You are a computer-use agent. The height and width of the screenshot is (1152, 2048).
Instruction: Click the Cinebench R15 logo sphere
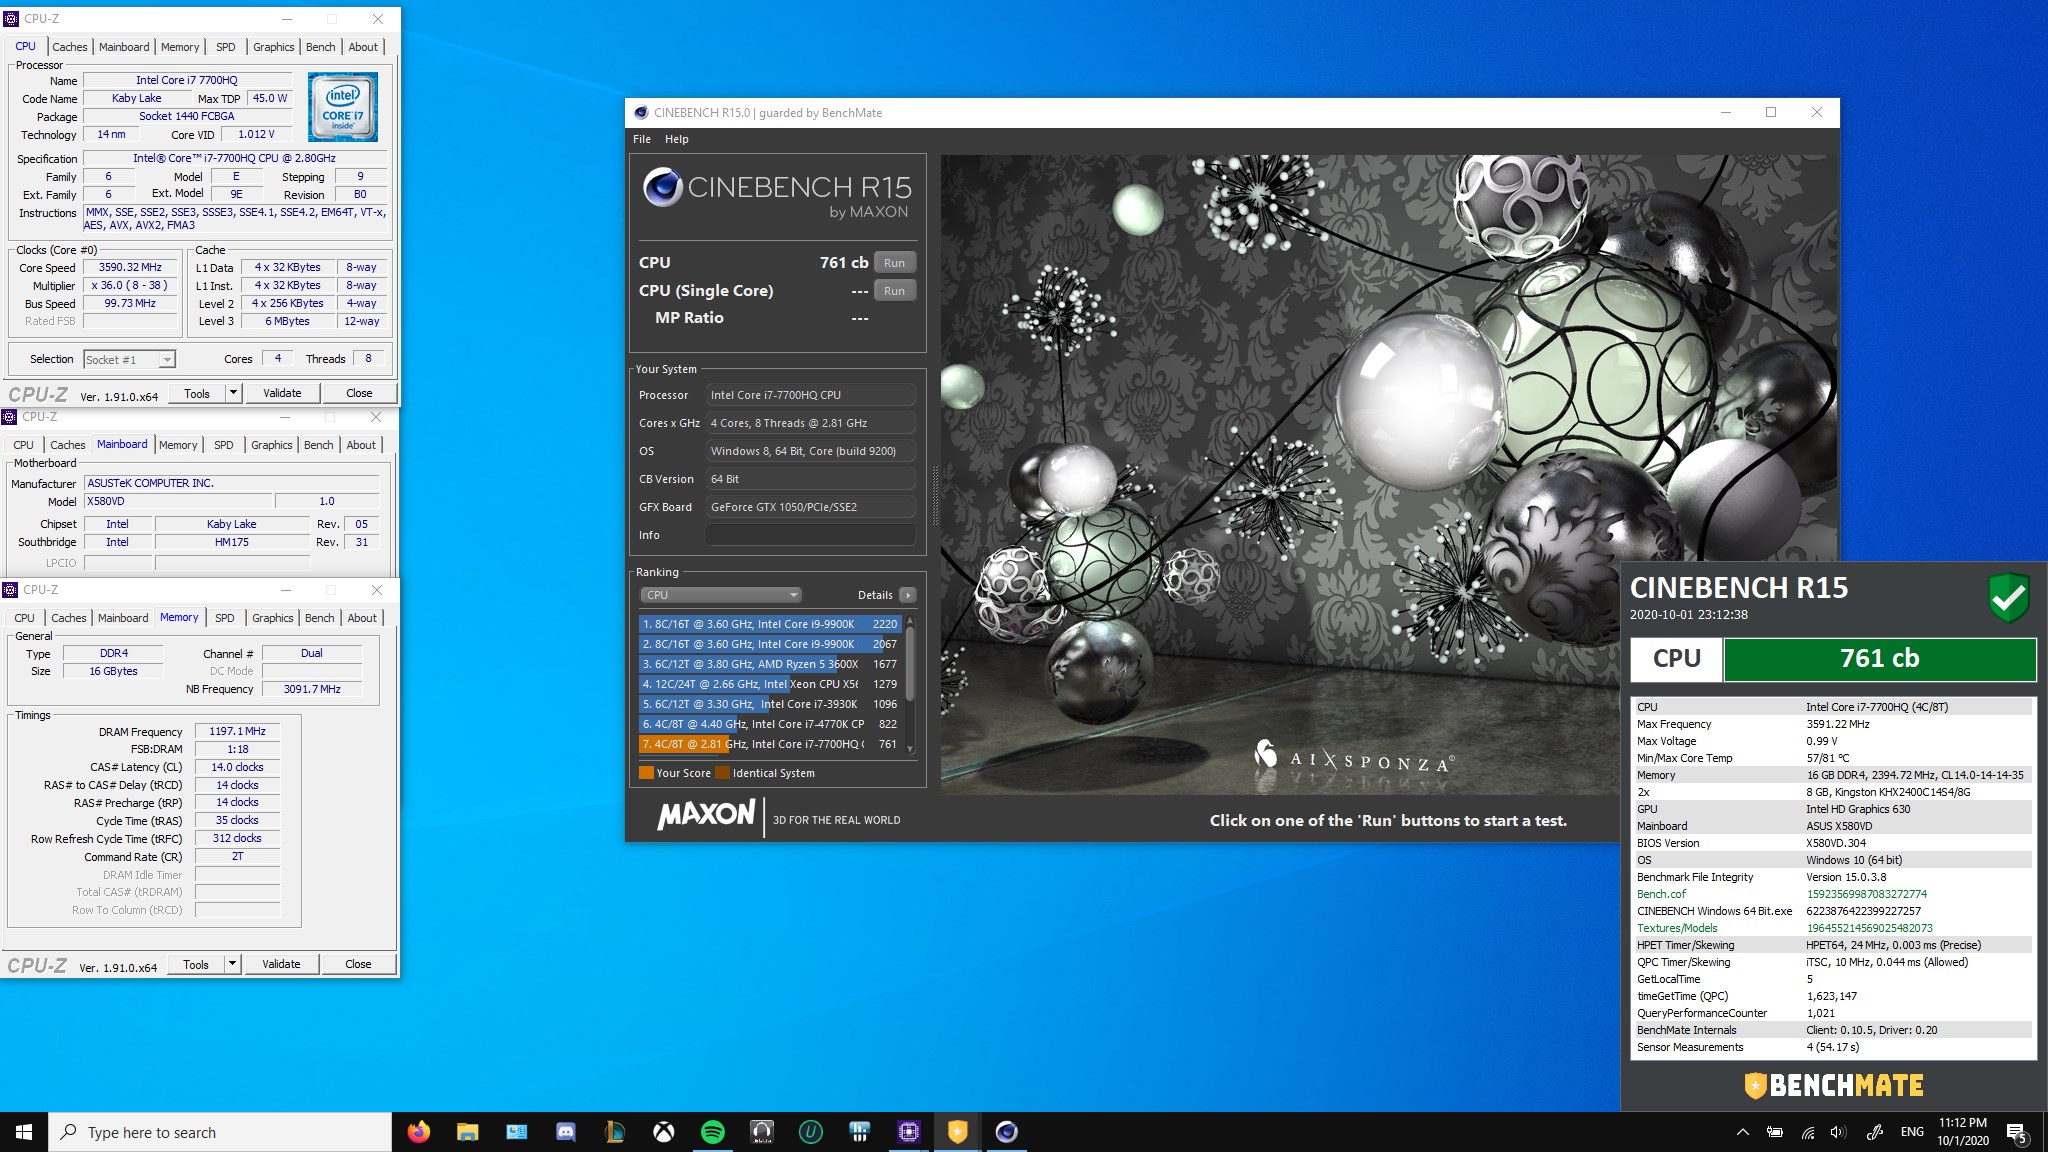tap(661, 187)
